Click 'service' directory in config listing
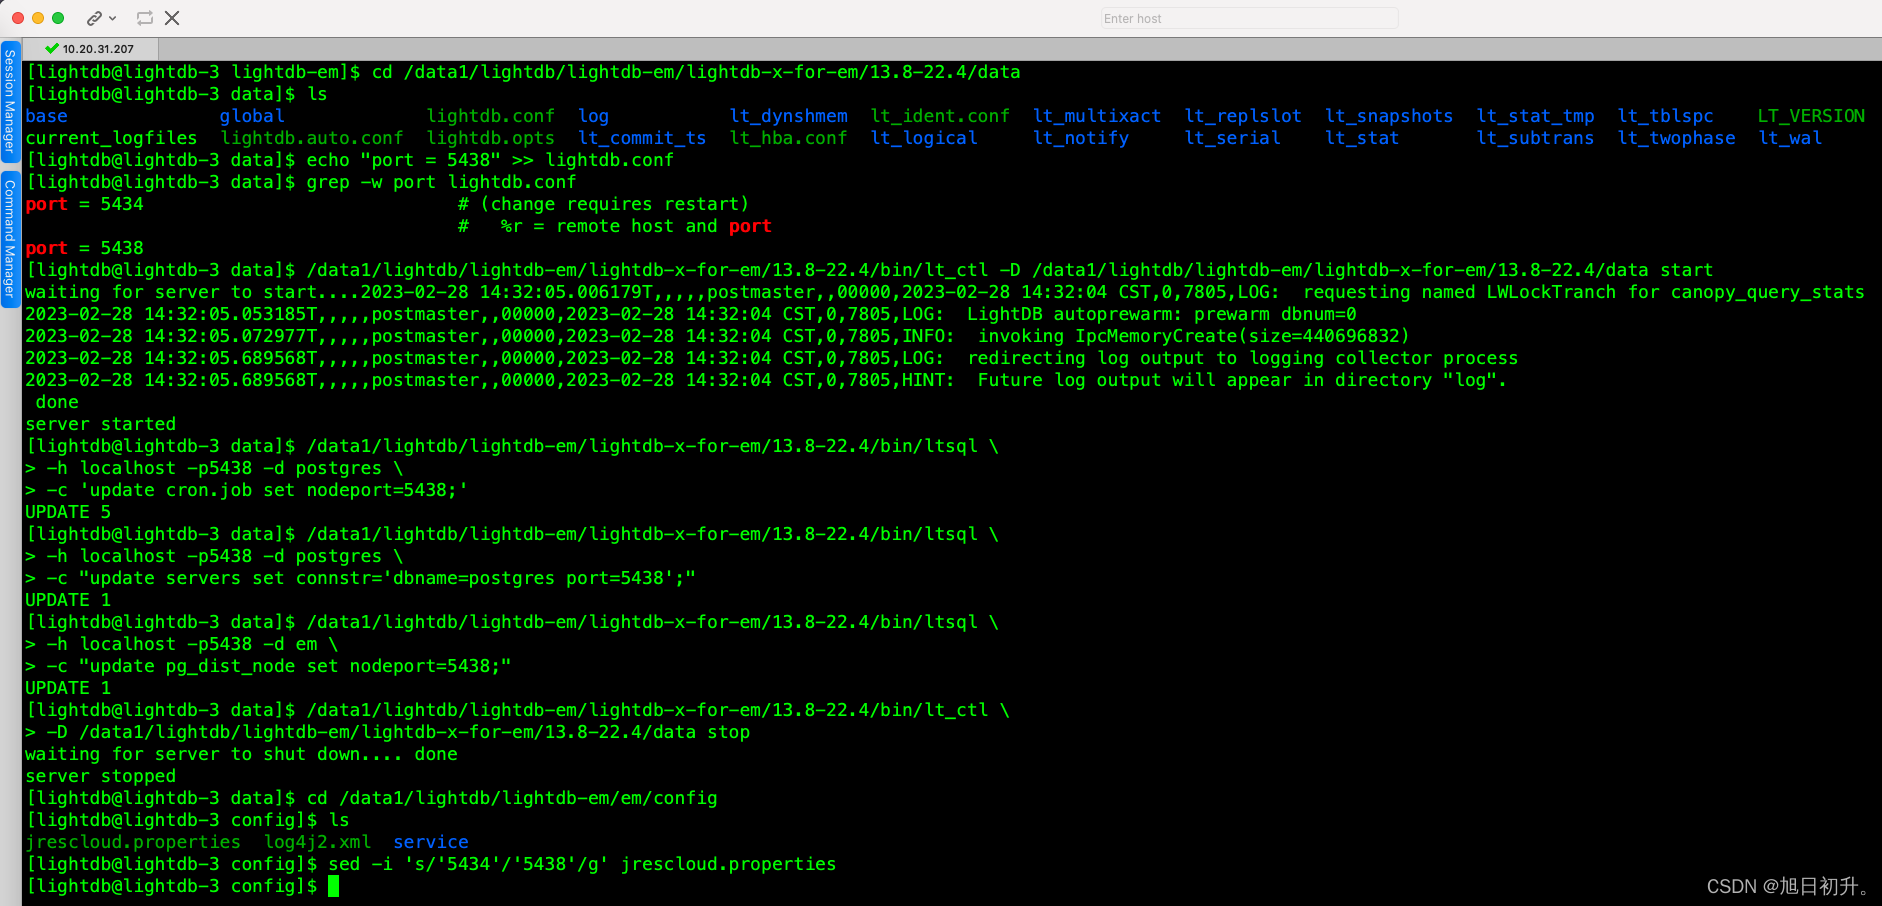 [x=431, y=842]
